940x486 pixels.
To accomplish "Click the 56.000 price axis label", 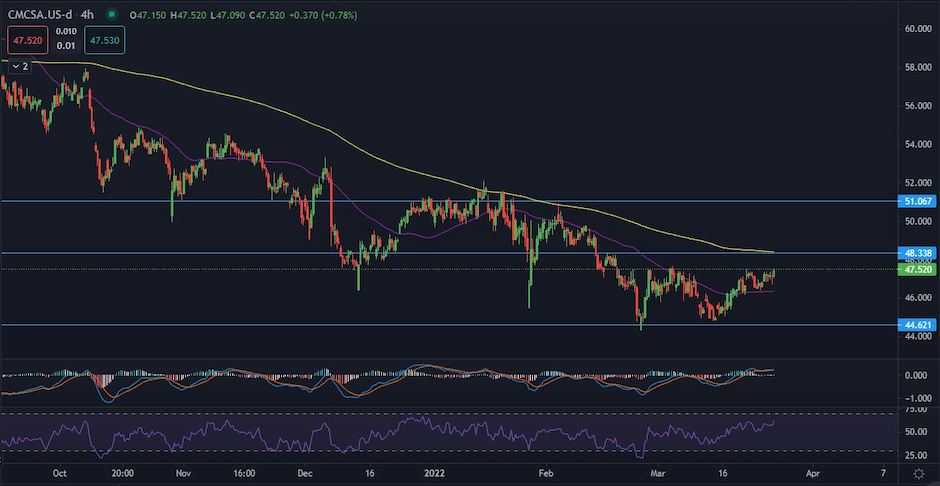I will 919,105.
